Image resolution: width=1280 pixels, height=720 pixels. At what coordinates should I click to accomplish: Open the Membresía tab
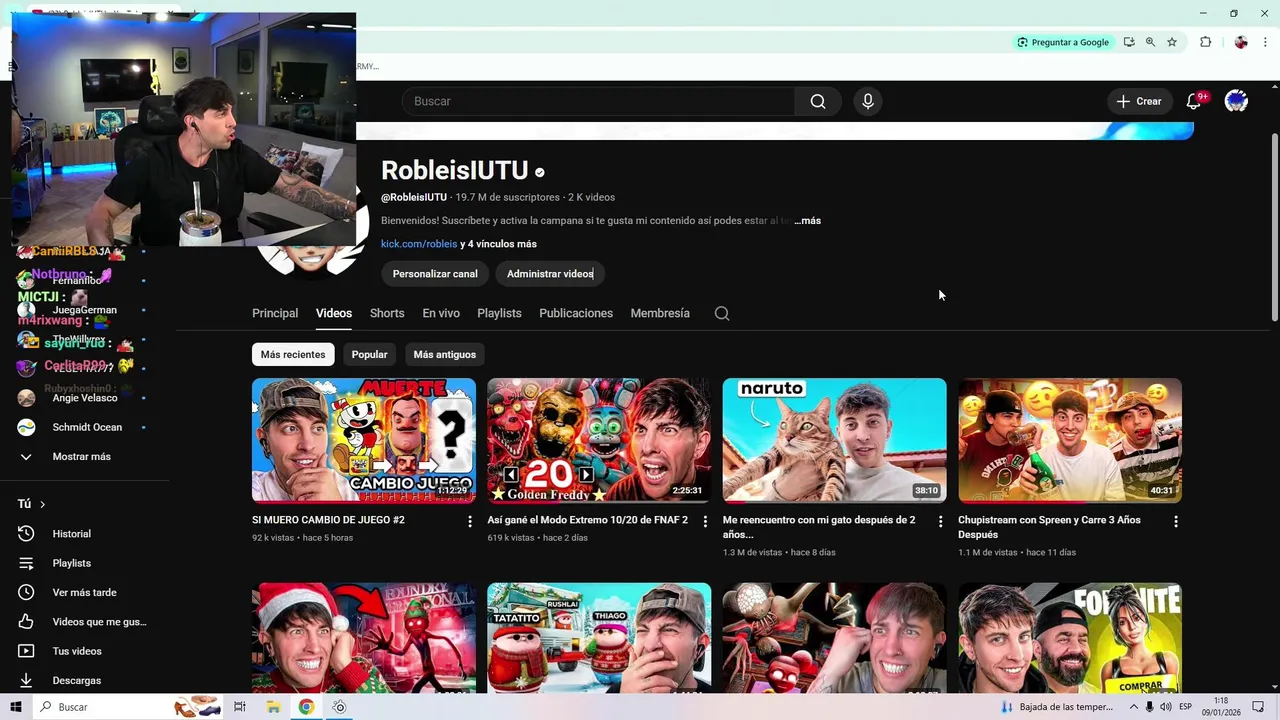click(660, 313)
